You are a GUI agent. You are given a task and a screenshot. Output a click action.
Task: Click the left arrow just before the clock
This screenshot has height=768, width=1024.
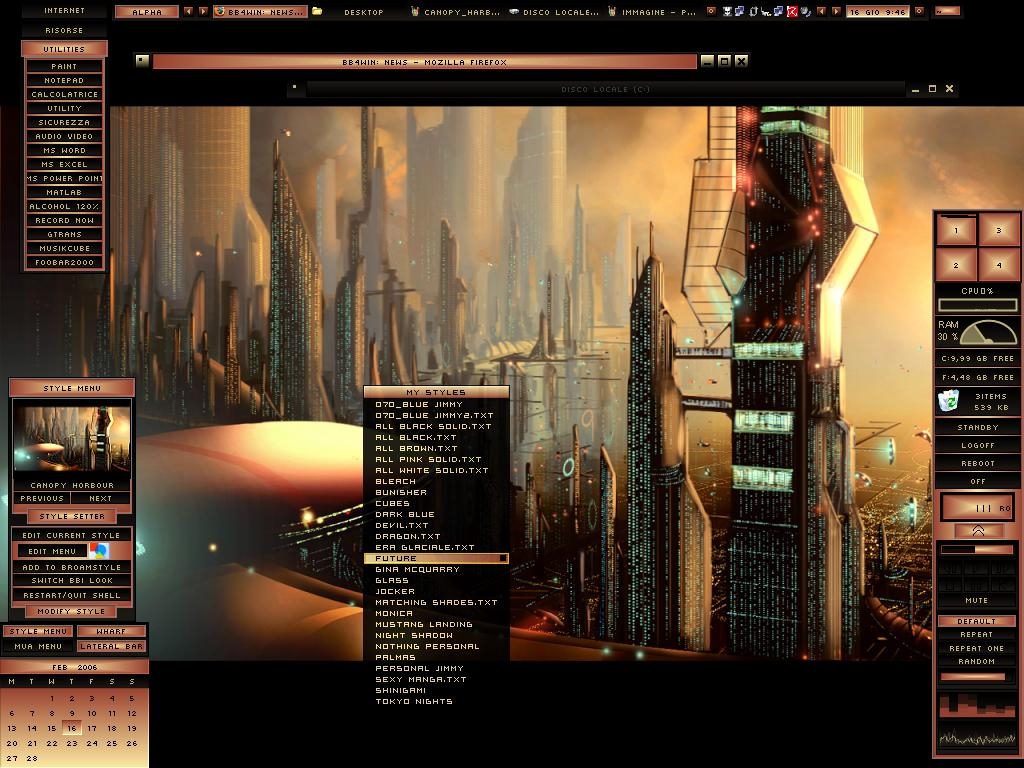[x=821, y=11]
